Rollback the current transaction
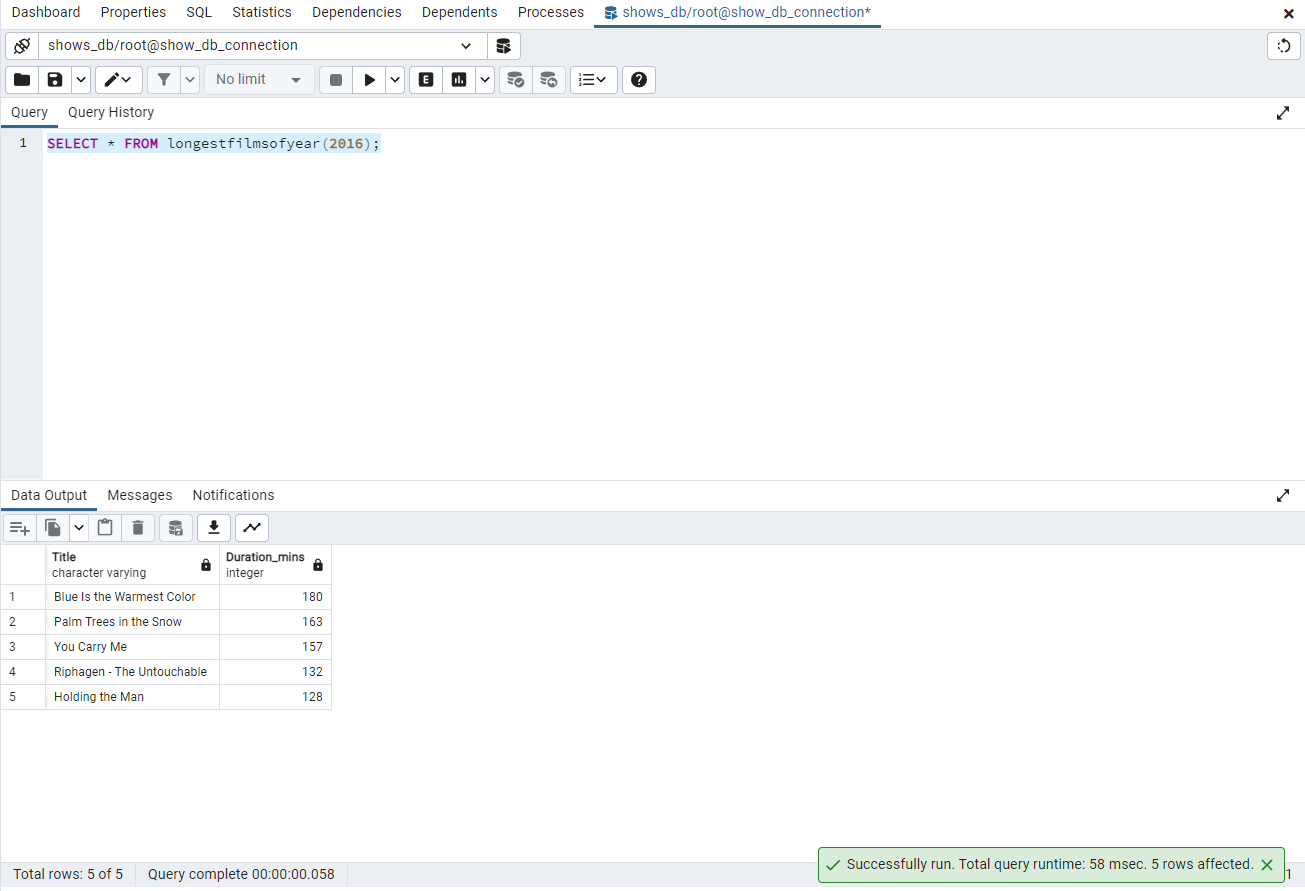Screen dimensions: 1305x891 click(549, 79)
